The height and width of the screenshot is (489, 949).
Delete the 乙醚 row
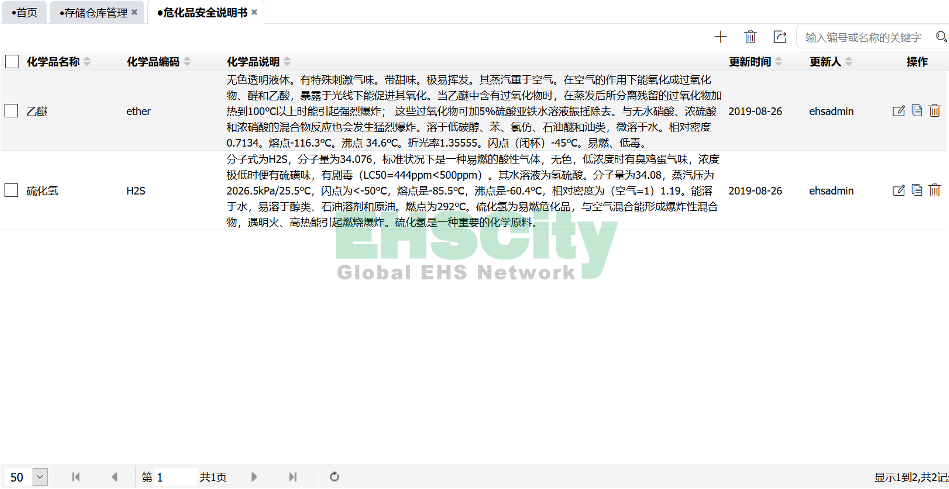tap(935, 110)
